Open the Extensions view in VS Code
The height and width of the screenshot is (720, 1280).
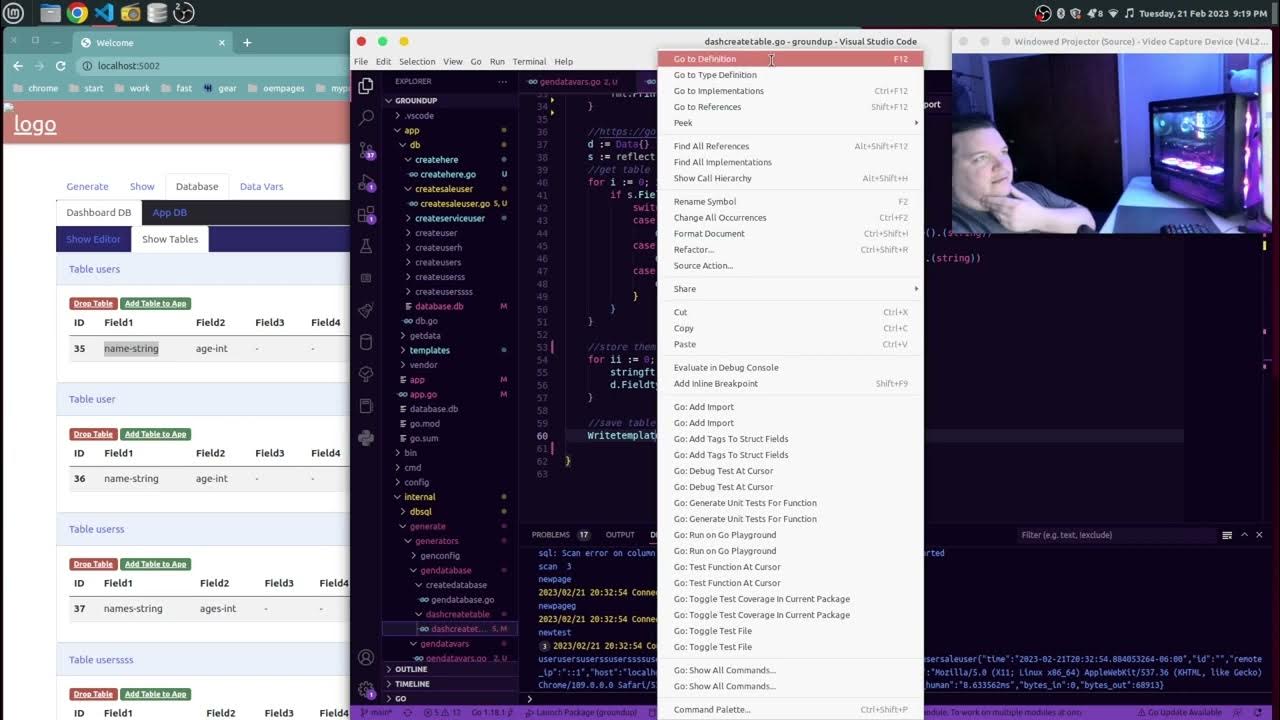(366, 214)
